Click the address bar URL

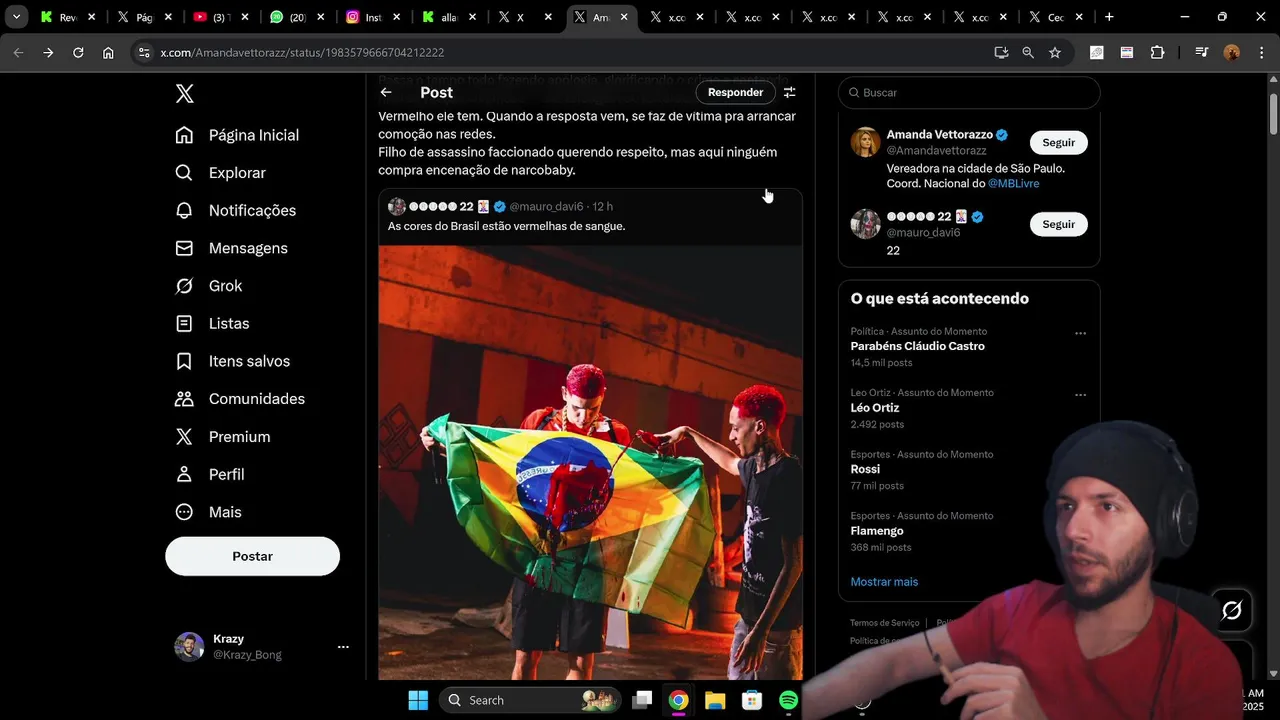302,53
